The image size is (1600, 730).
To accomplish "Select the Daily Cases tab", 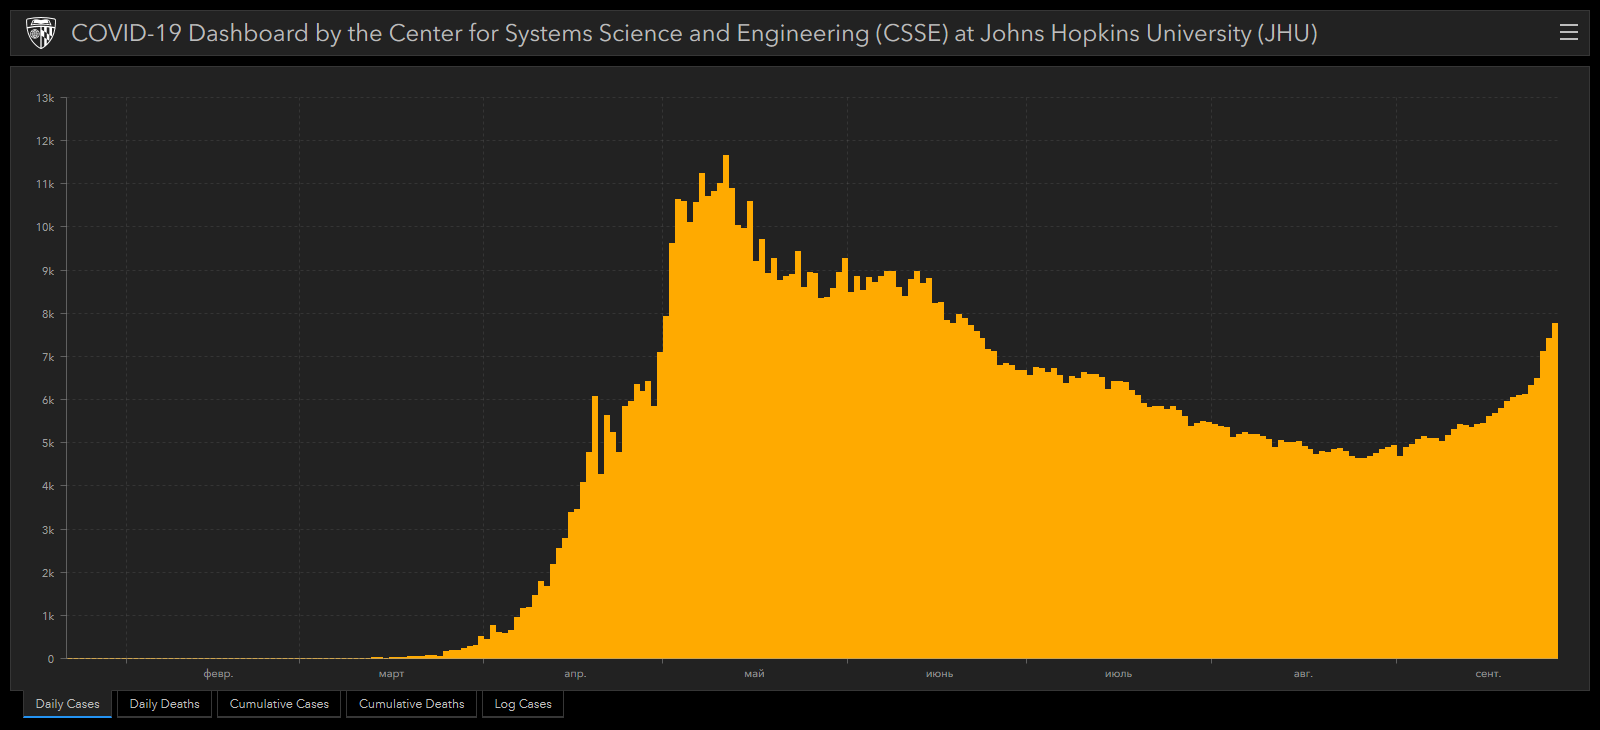I will (x=68, y=704).
